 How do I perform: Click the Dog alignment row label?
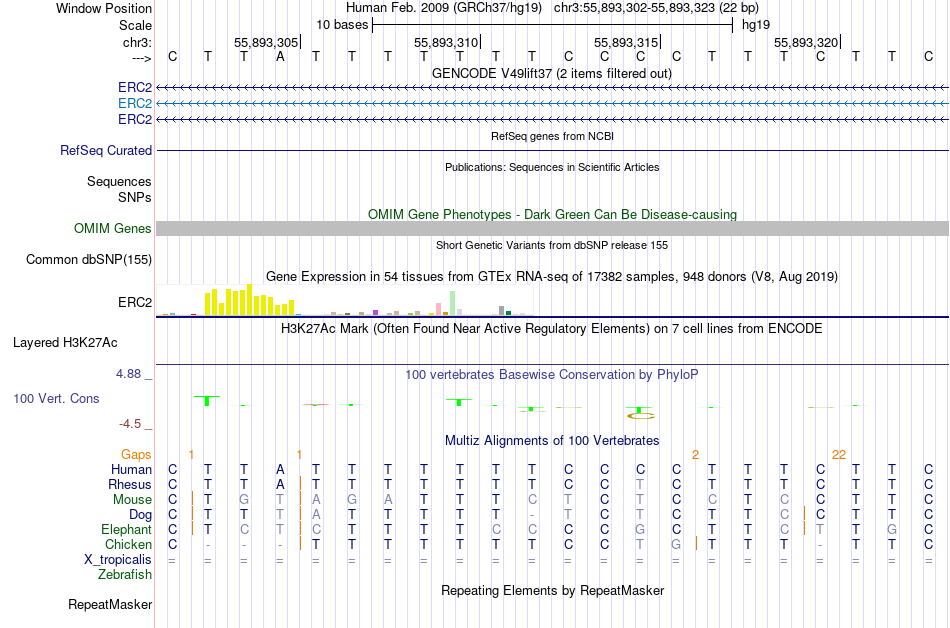[x=140, y=515]
